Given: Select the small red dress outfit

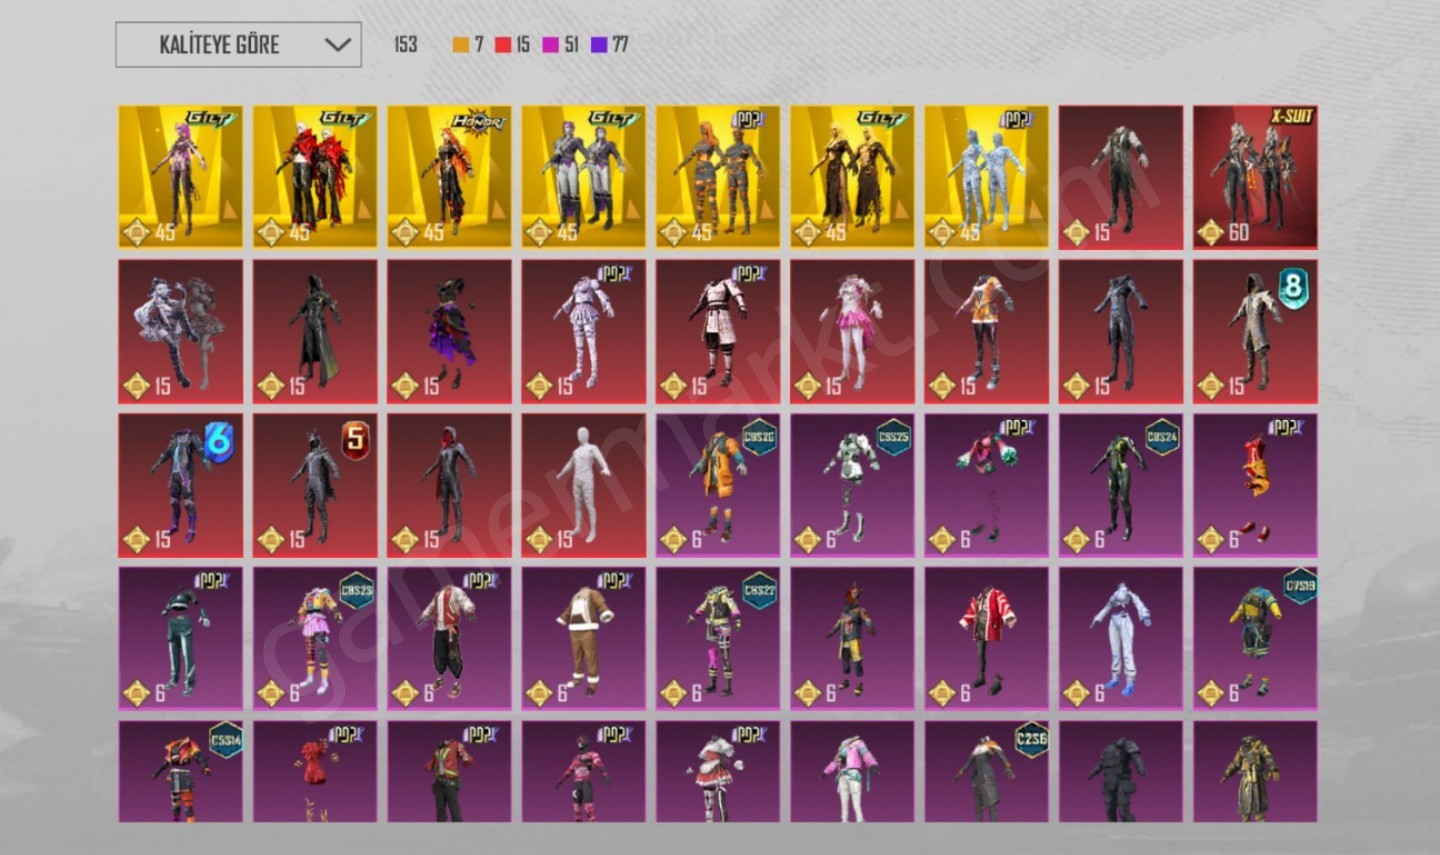Looking at the screenshot, I should (x=315, y=772).
